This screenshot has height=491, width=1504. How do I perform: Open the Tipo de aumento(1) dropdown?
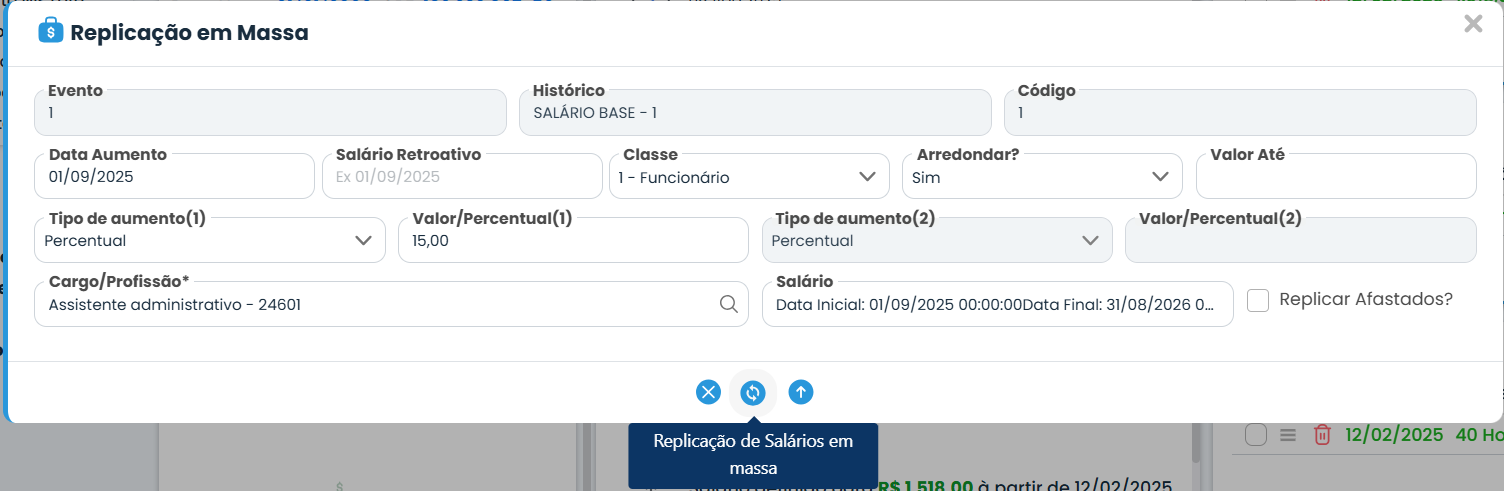(210, 241)
